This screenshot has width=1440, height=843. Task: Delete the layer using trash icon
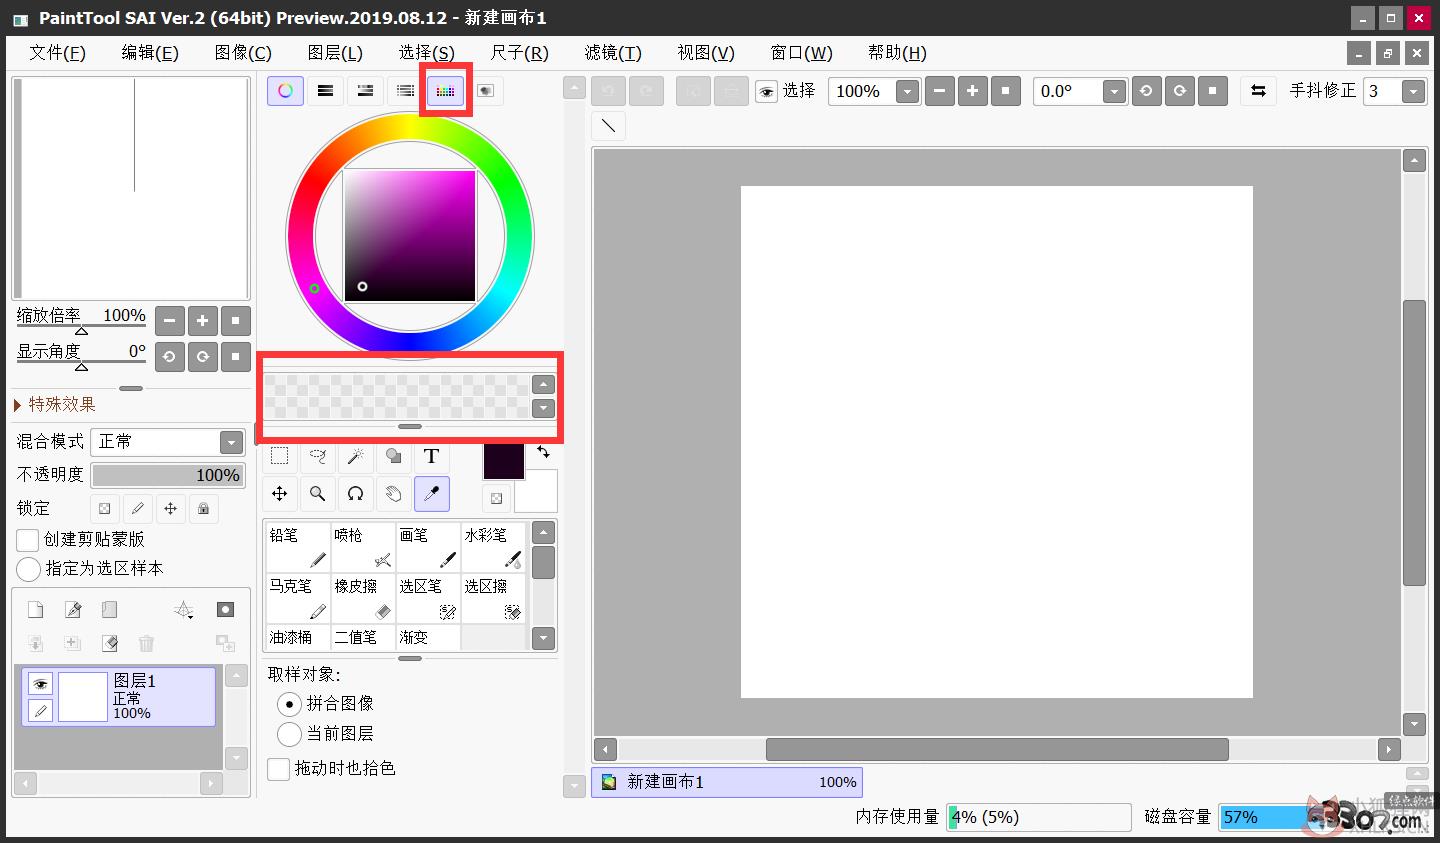(x=146, y=643)
